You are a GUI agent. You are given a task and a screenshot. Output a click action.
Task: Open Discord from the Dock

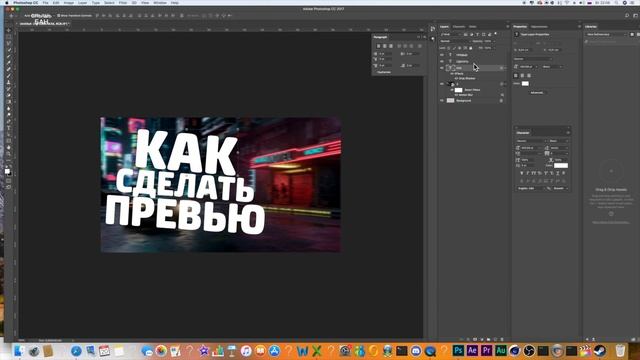point(416,350)
